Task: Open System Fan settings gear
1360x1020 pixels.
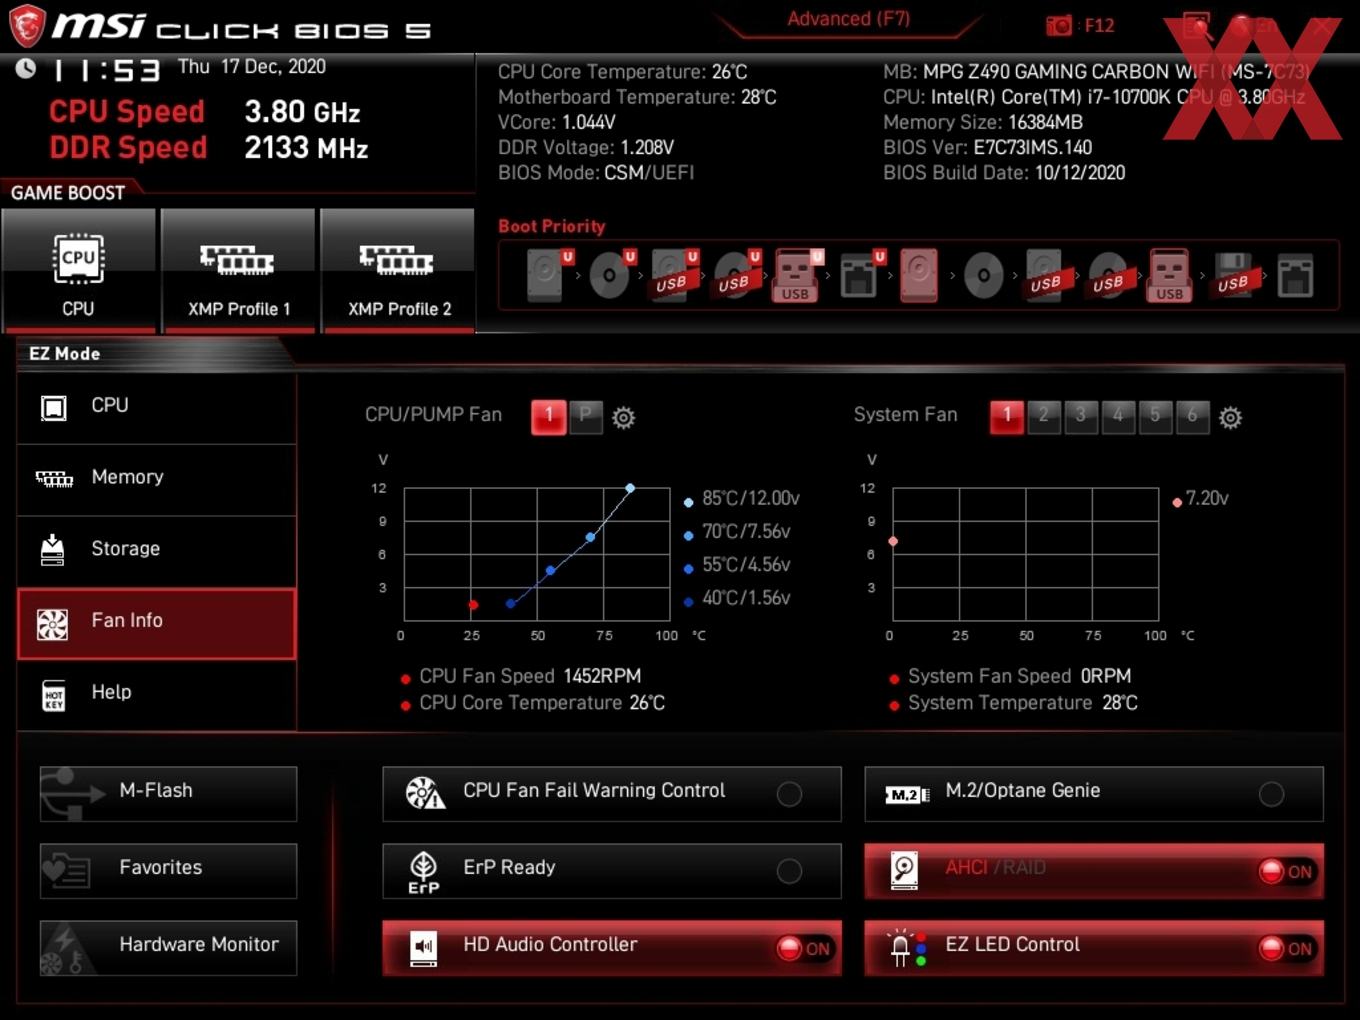Action: (1230, 417)
